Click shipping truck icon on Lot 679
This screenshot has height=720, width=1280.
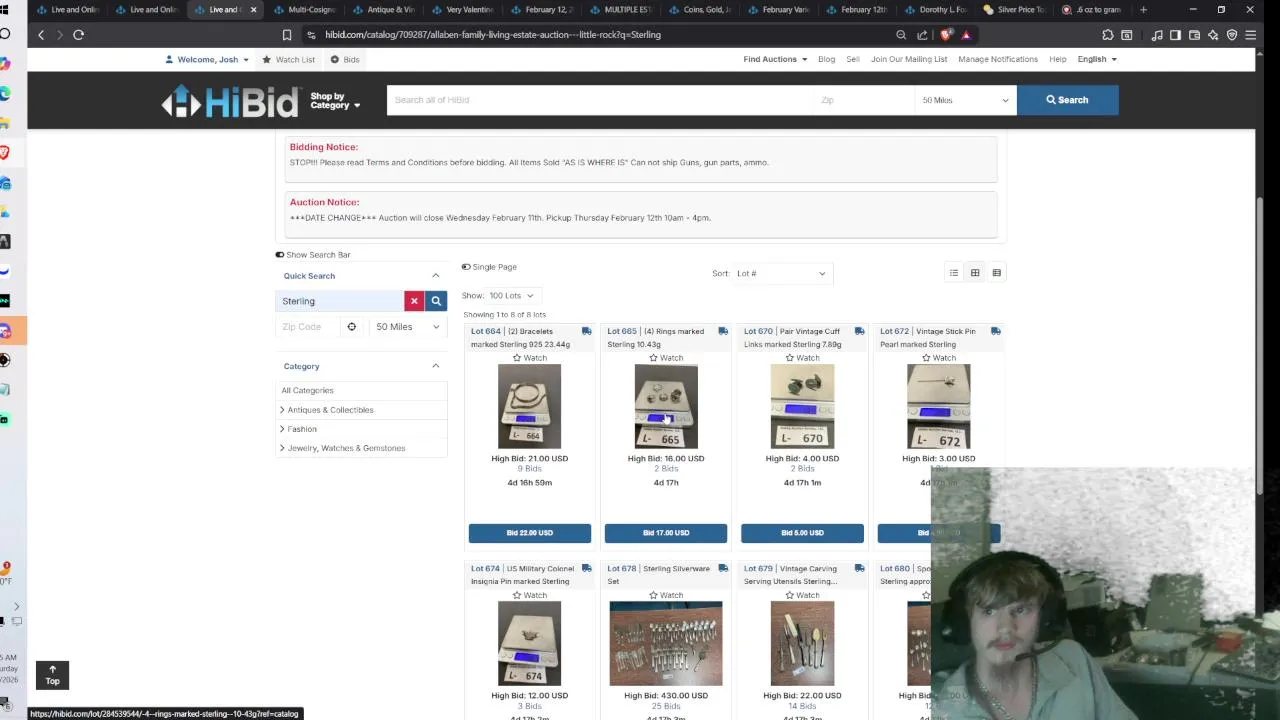tap(859, 568)
